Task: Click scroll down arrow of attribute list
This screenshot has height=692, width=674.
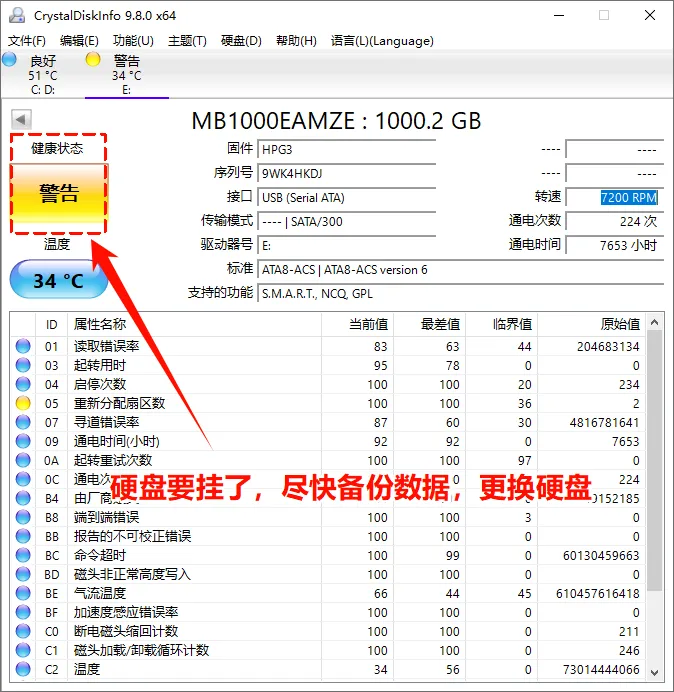Action: tap(655, 672)
